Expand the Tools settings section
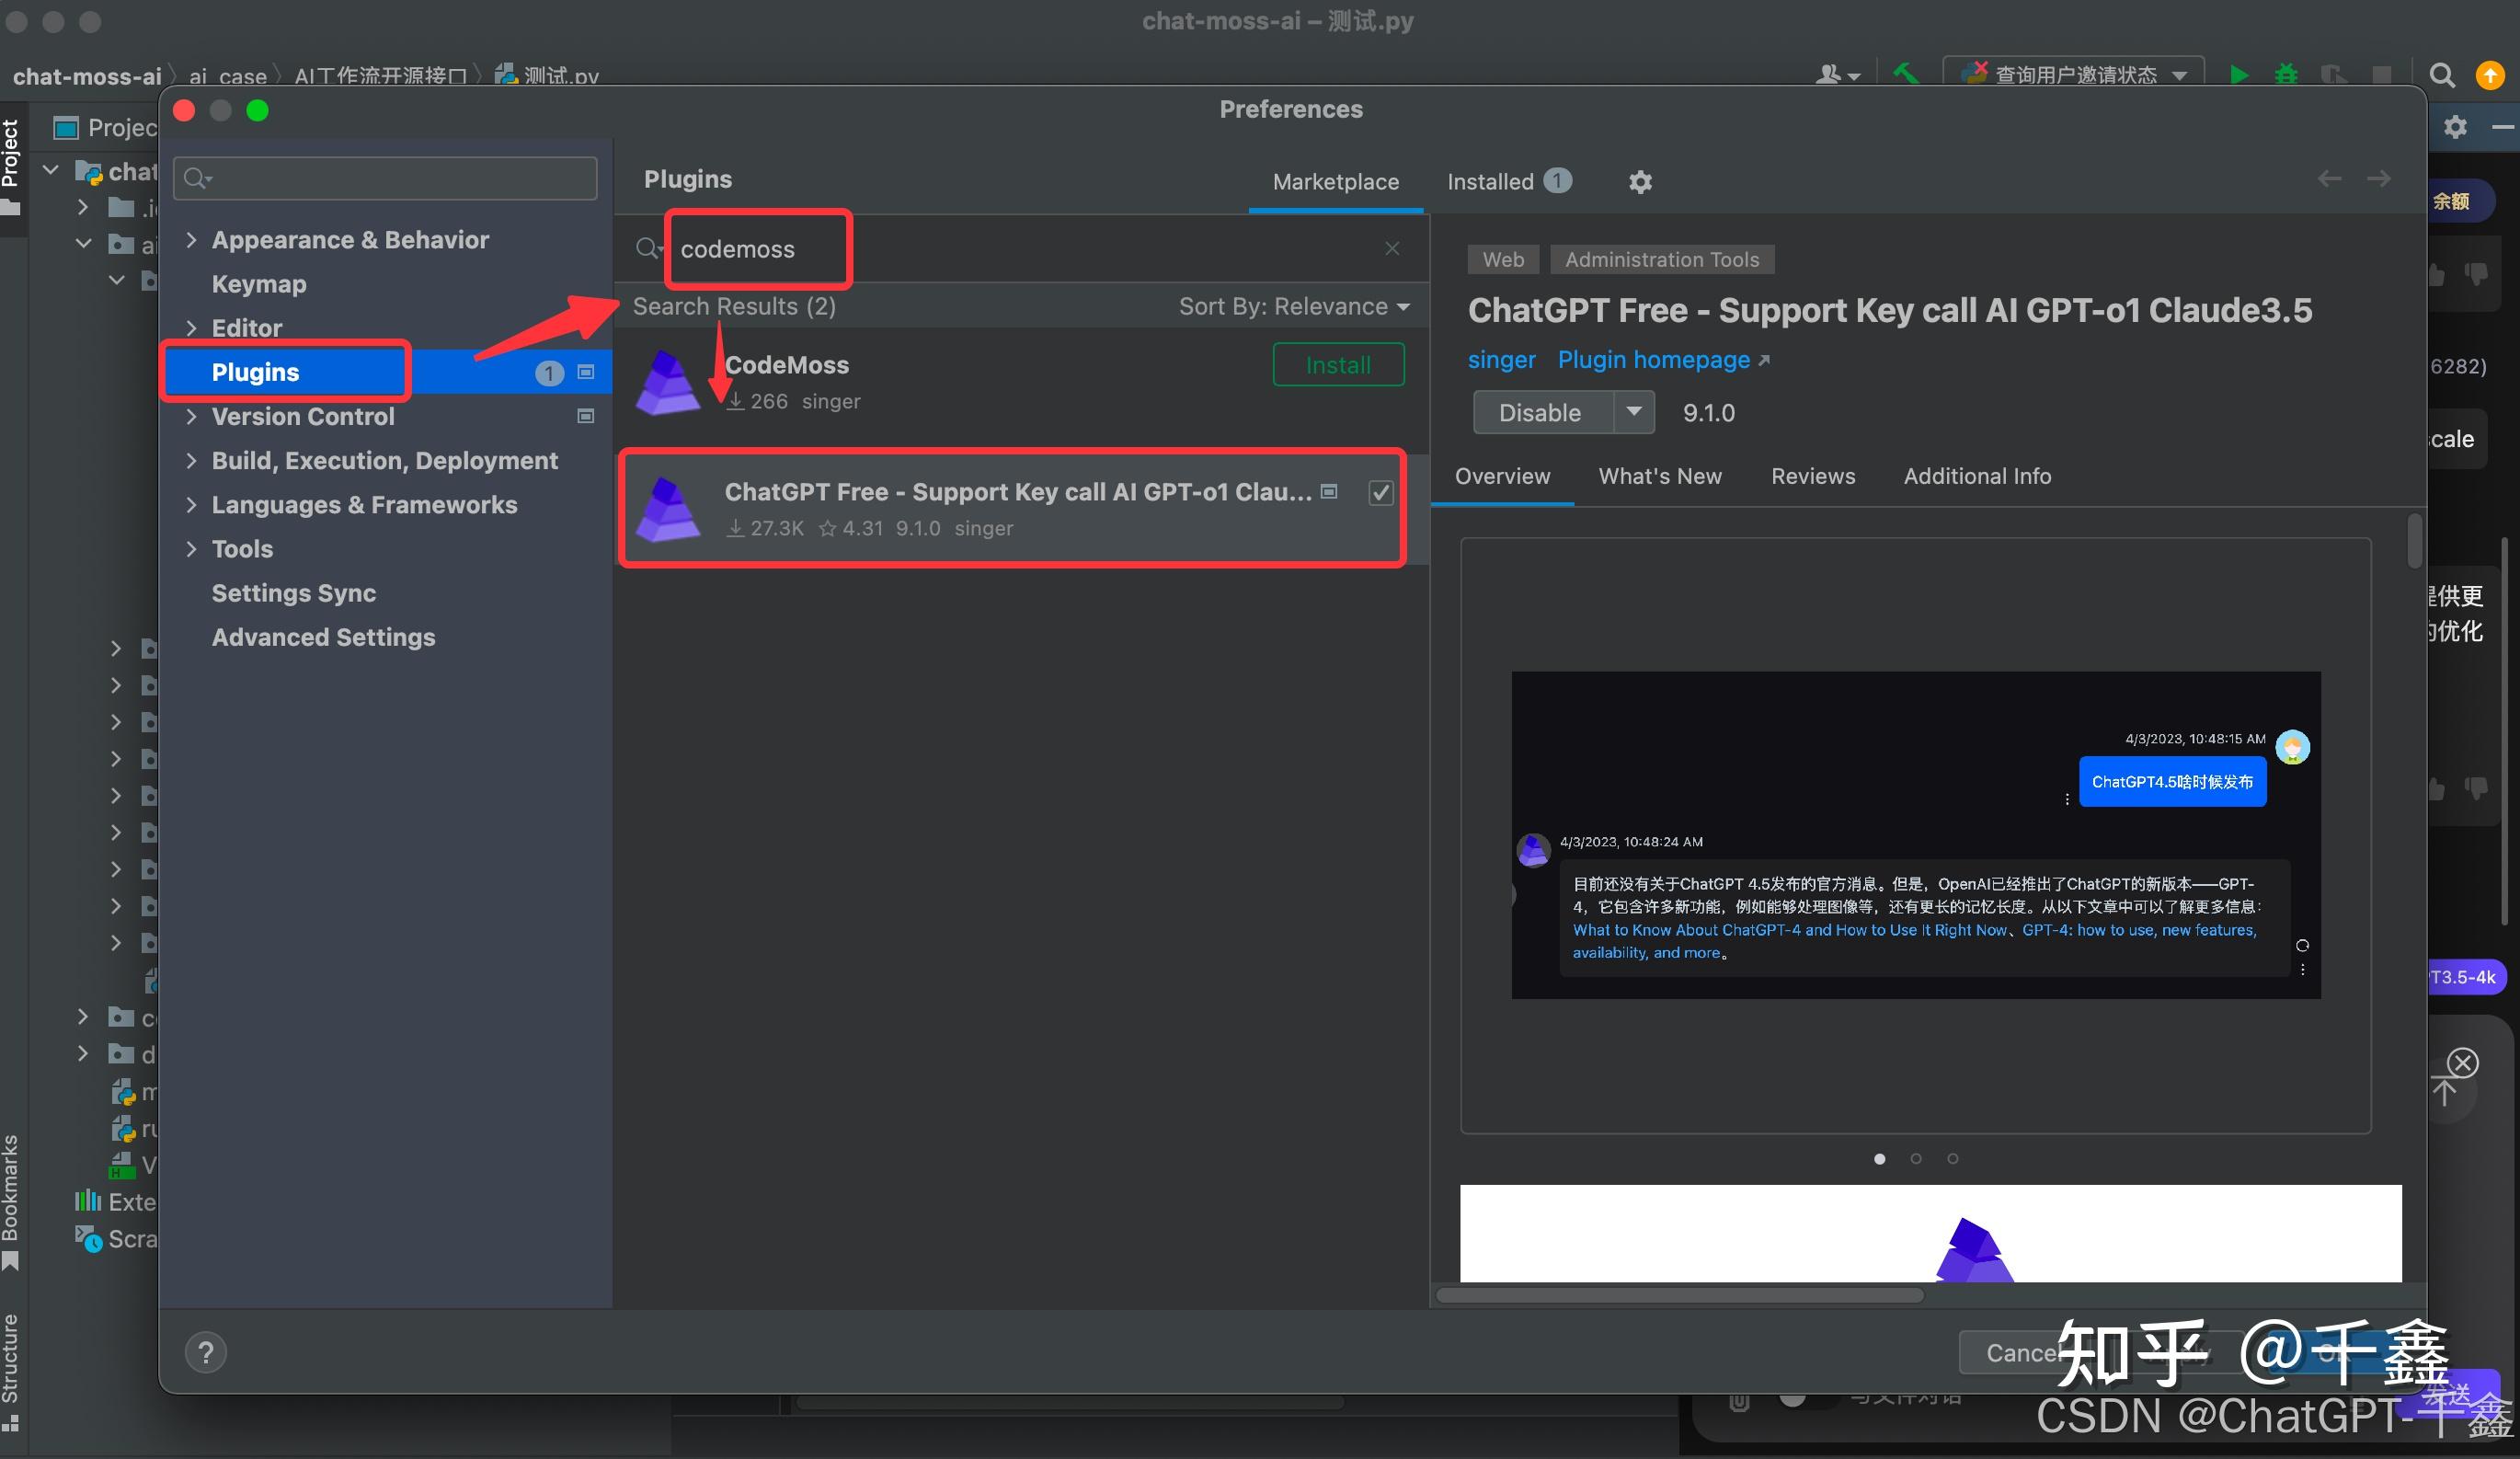Image resolution: width=2520 pixels, height=1459 pixels. [x=193, y=548]
